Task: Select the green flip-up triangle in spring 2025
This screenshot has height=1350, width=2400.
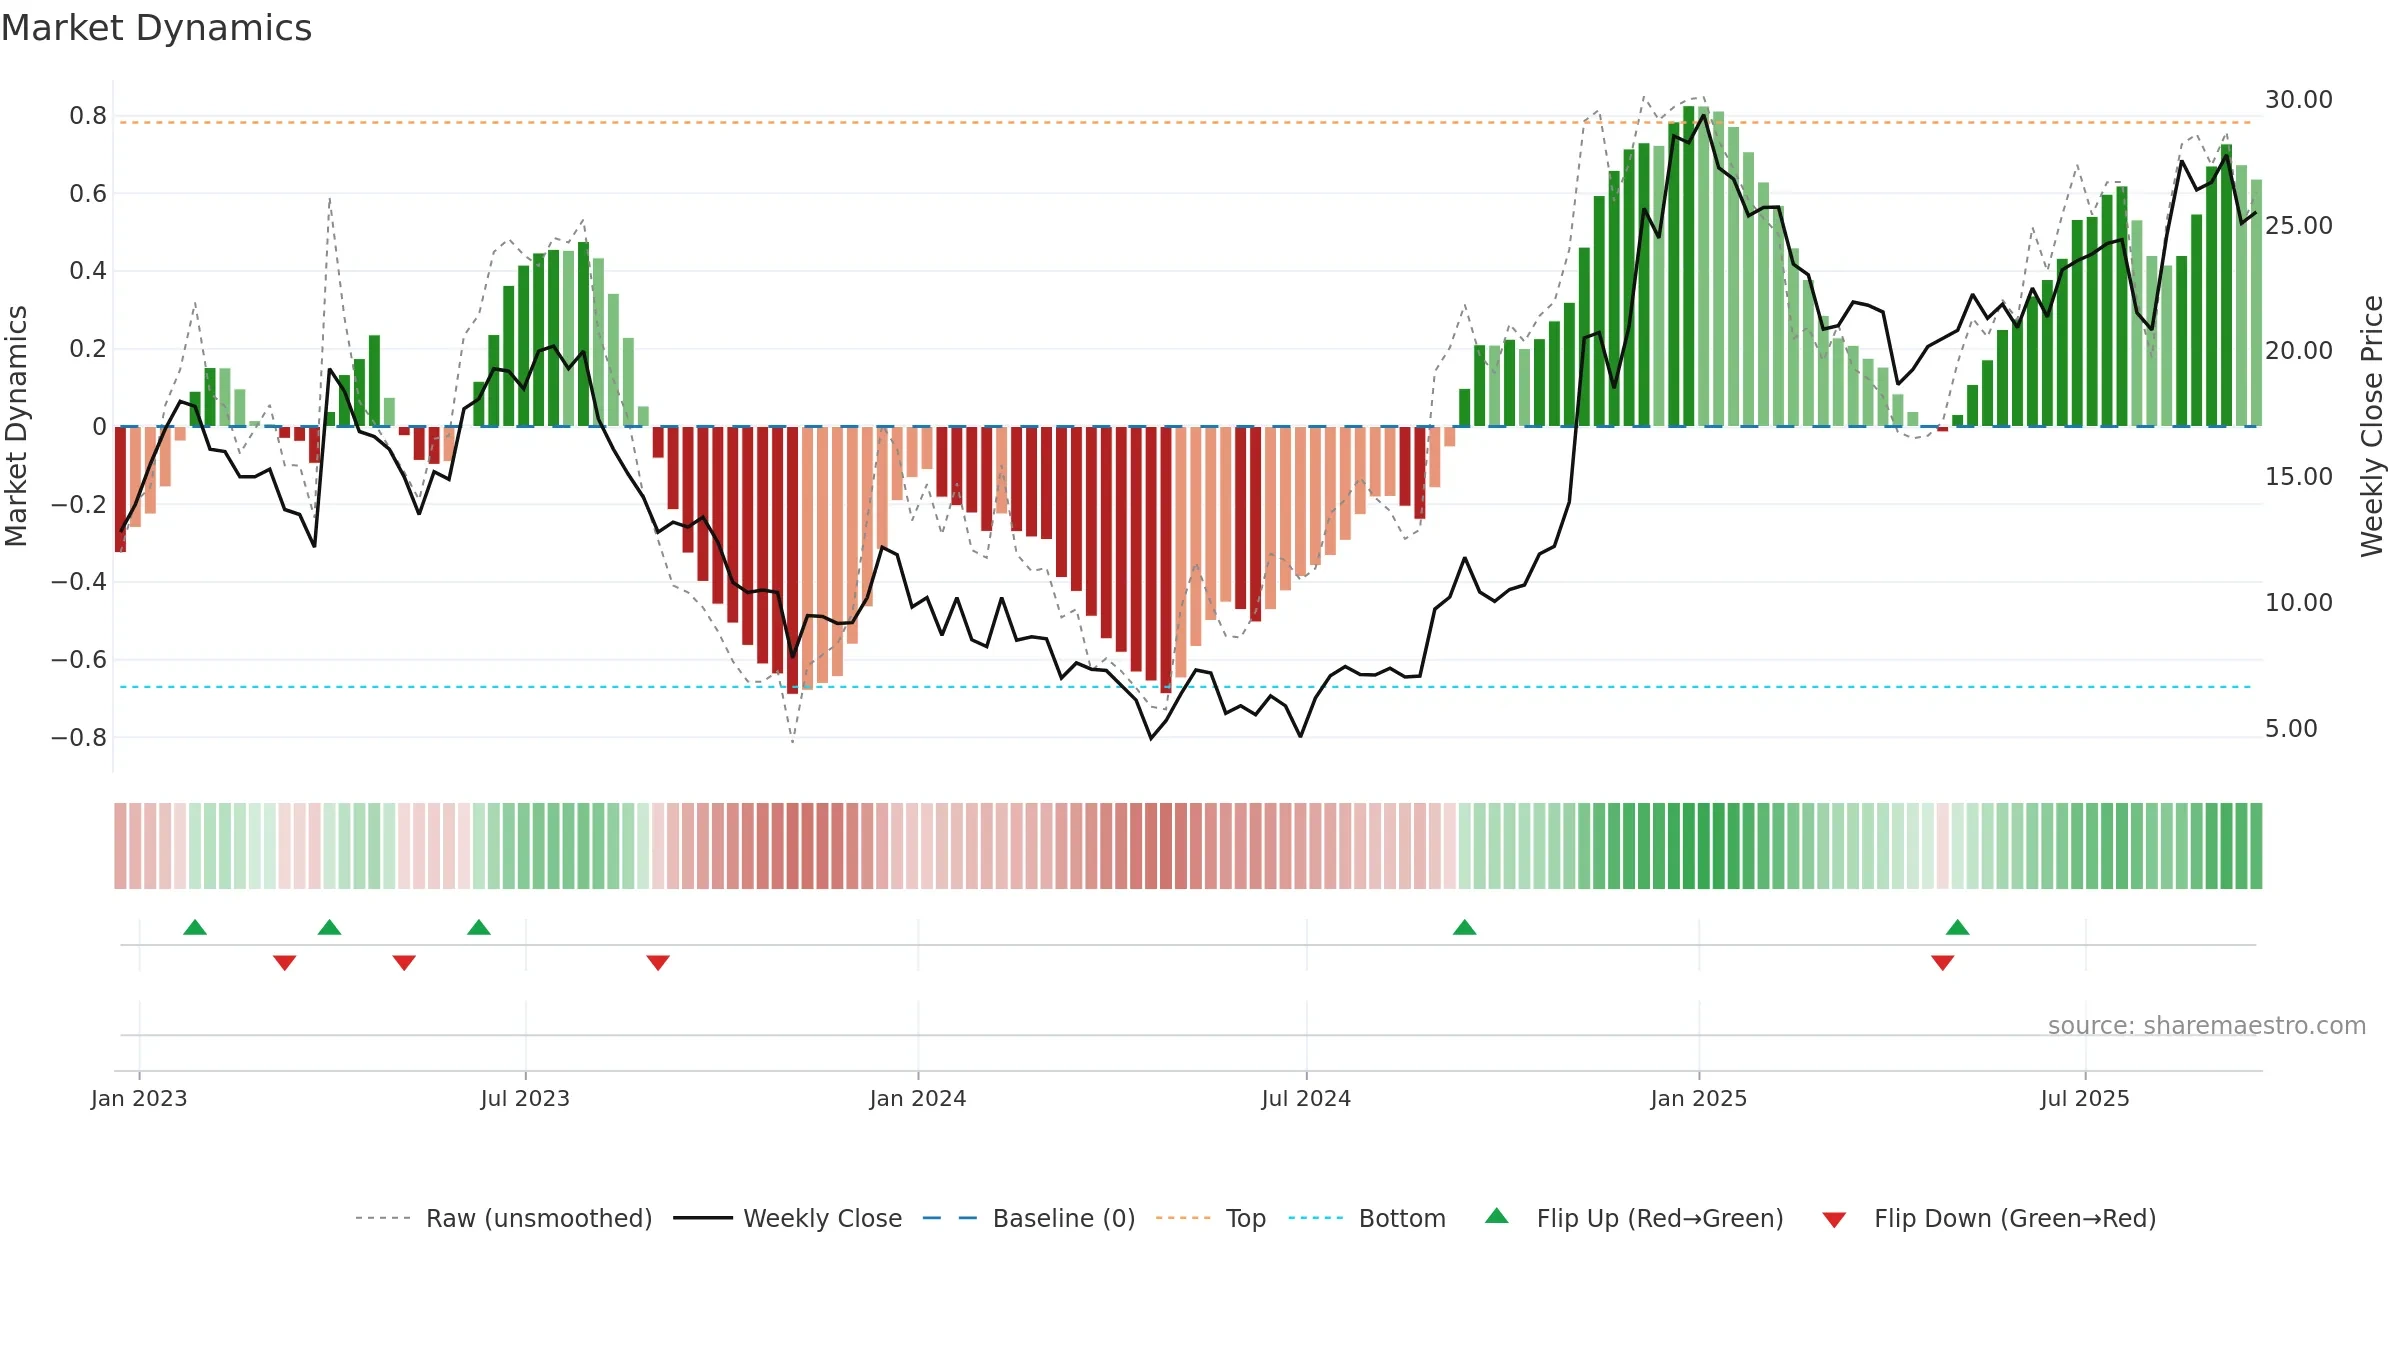Action: [1957, 927]
